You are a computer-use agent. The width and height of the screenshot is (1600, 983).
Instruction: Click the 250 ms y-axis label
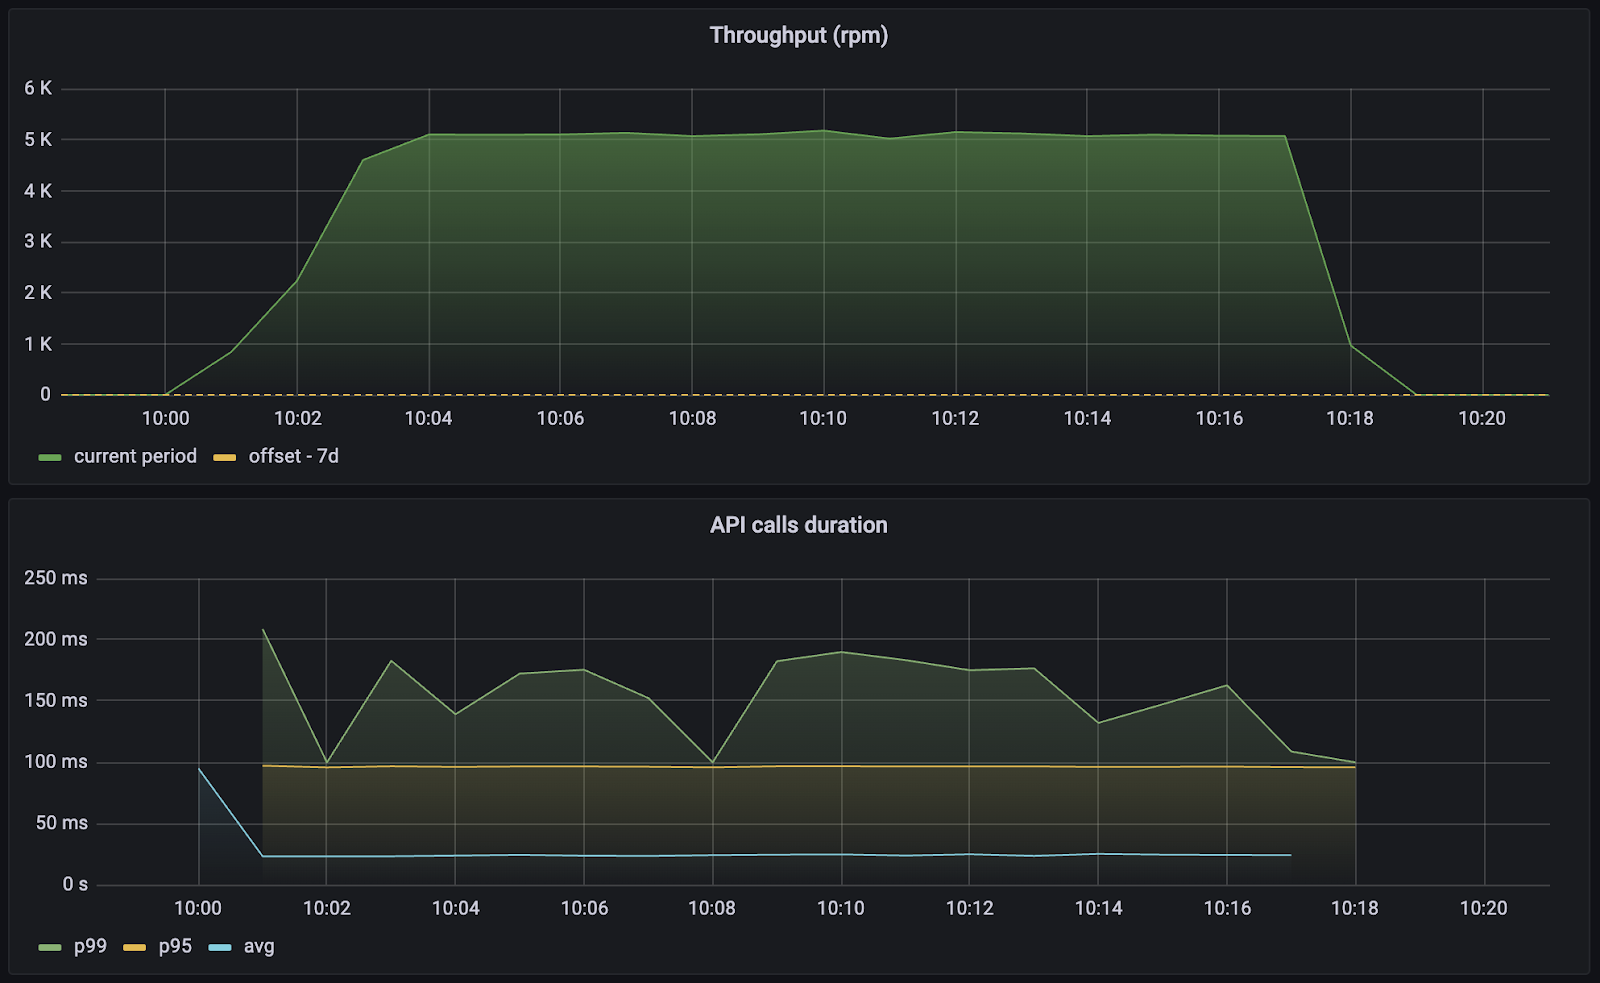pyautogui.click(x=56, y=578)
